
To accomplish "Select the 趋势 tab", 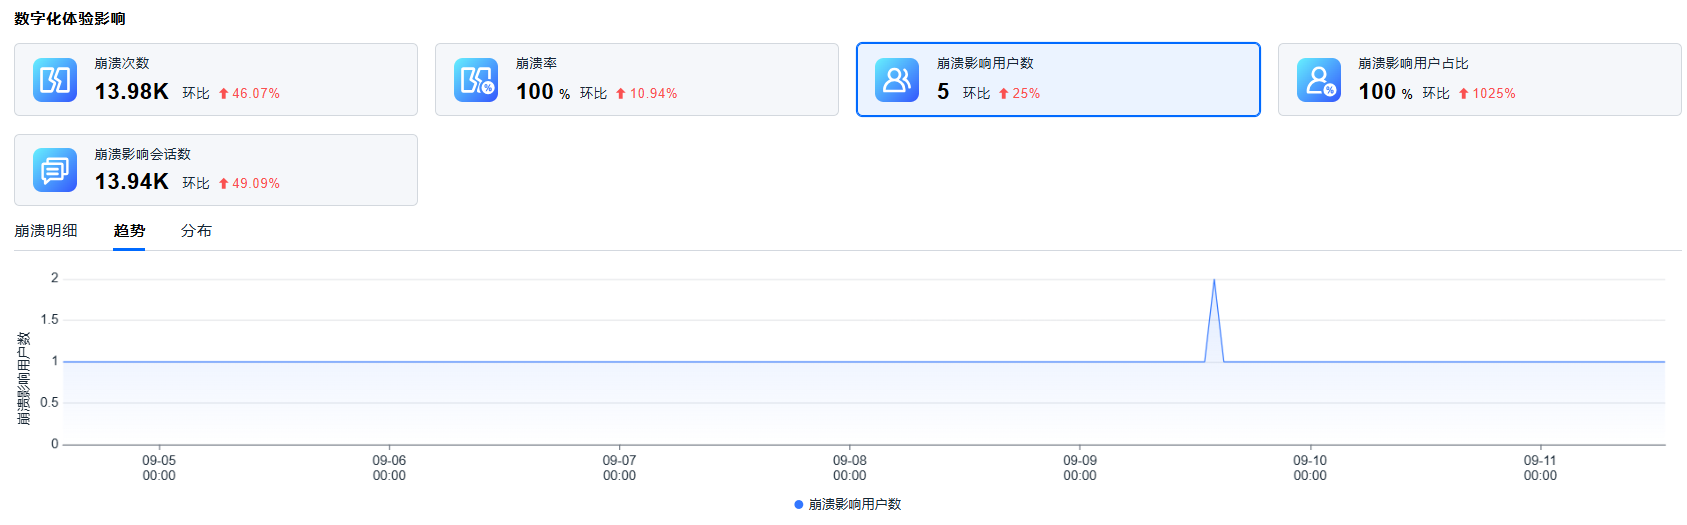I will (129, 231).
